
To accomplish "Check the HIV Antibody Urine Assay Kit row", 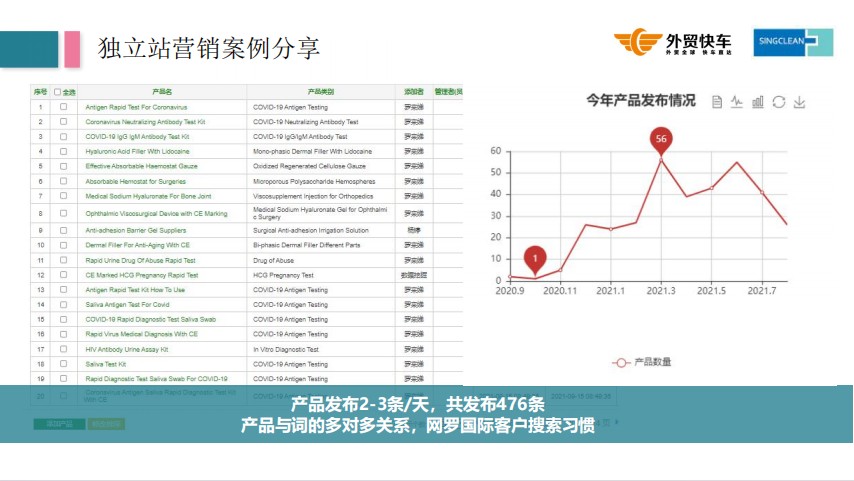I will point(64,349).
